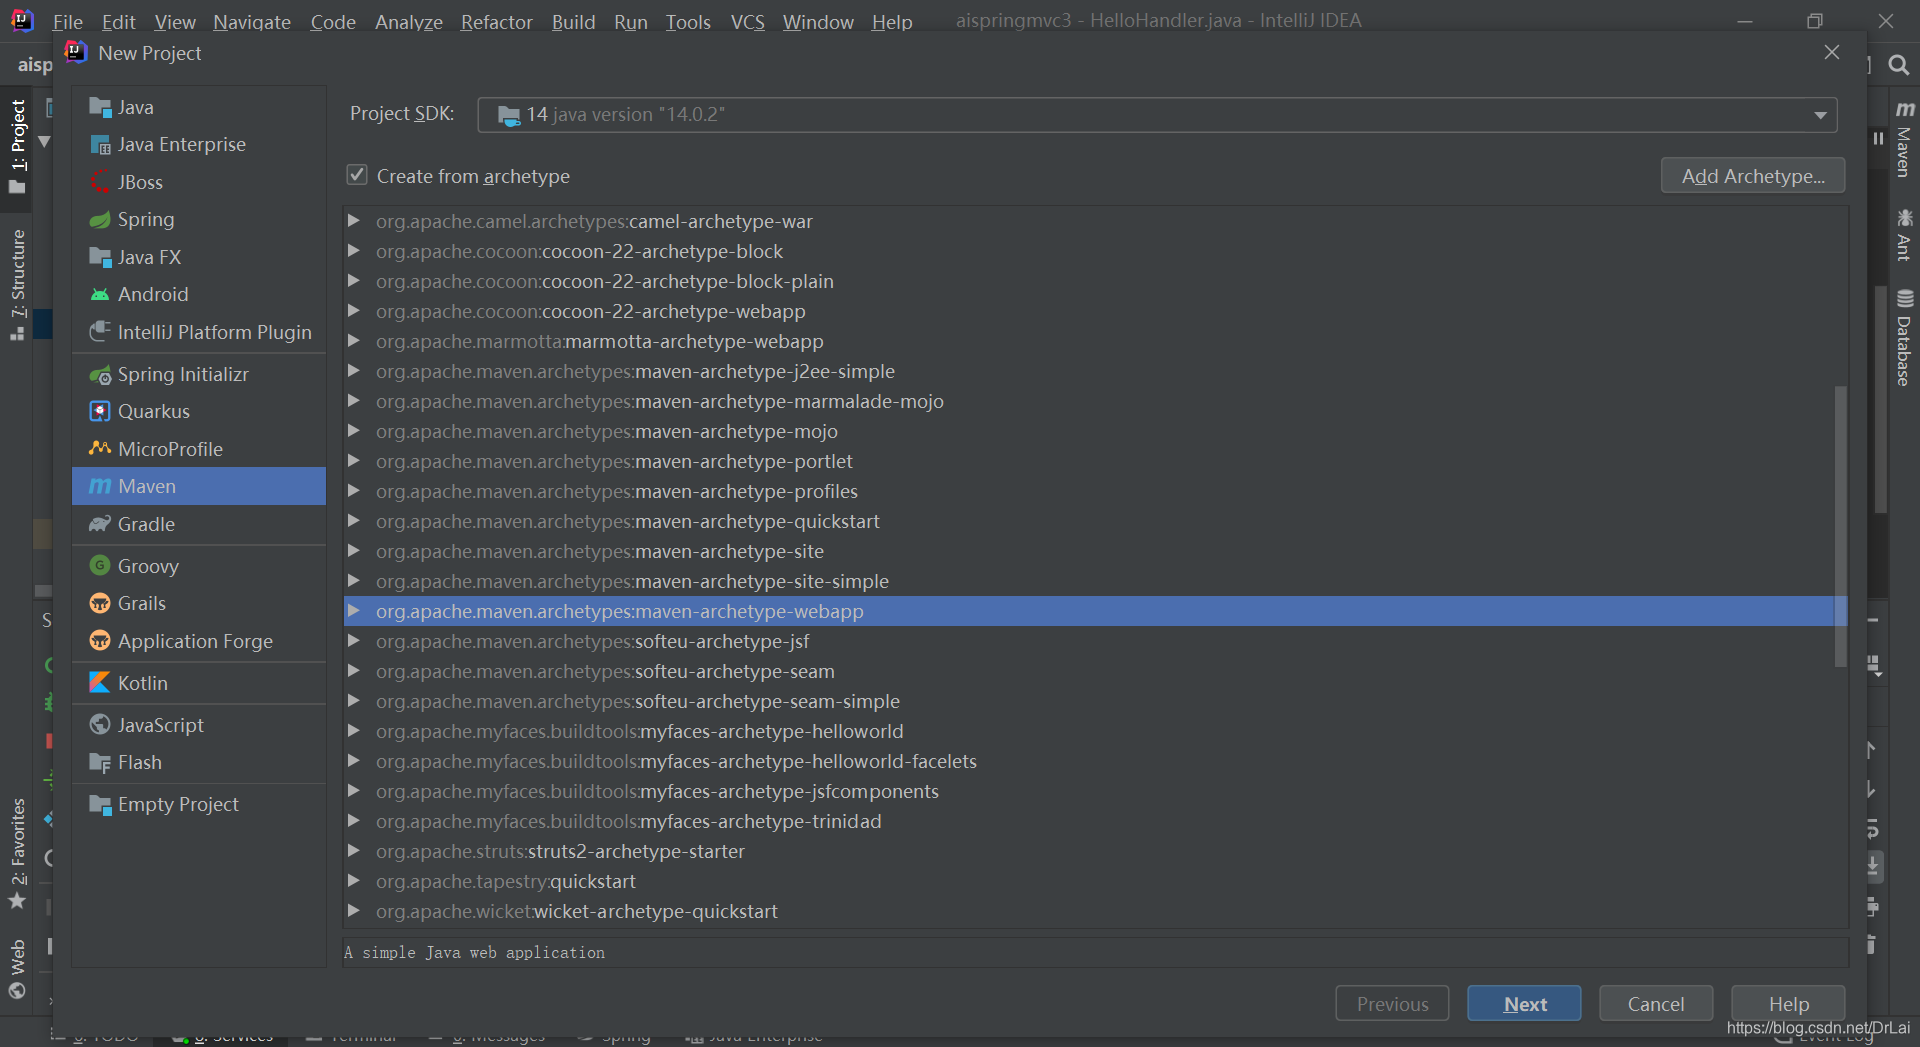Image resolution: width=1920 pixels, height=1047 pixels.
Task: Select the MicroProfile icon
Action: [x=100, y=449]
